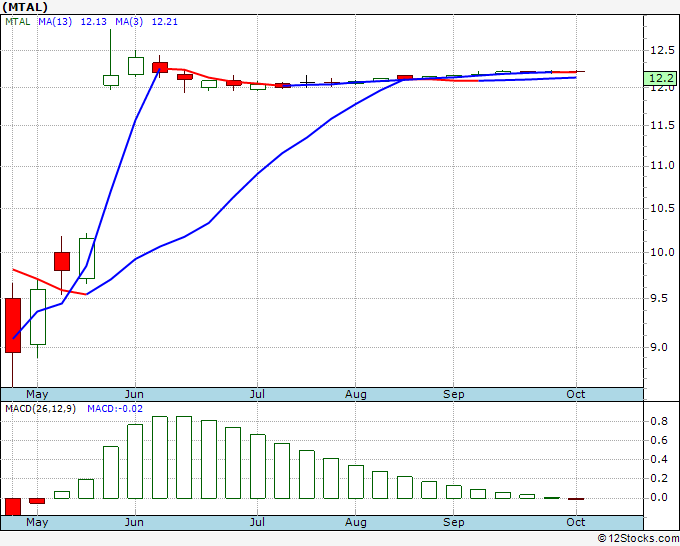Click Aug on the MACD axis
The height and width of the screenshot is (546, 680).
click(x=356, y=522)
